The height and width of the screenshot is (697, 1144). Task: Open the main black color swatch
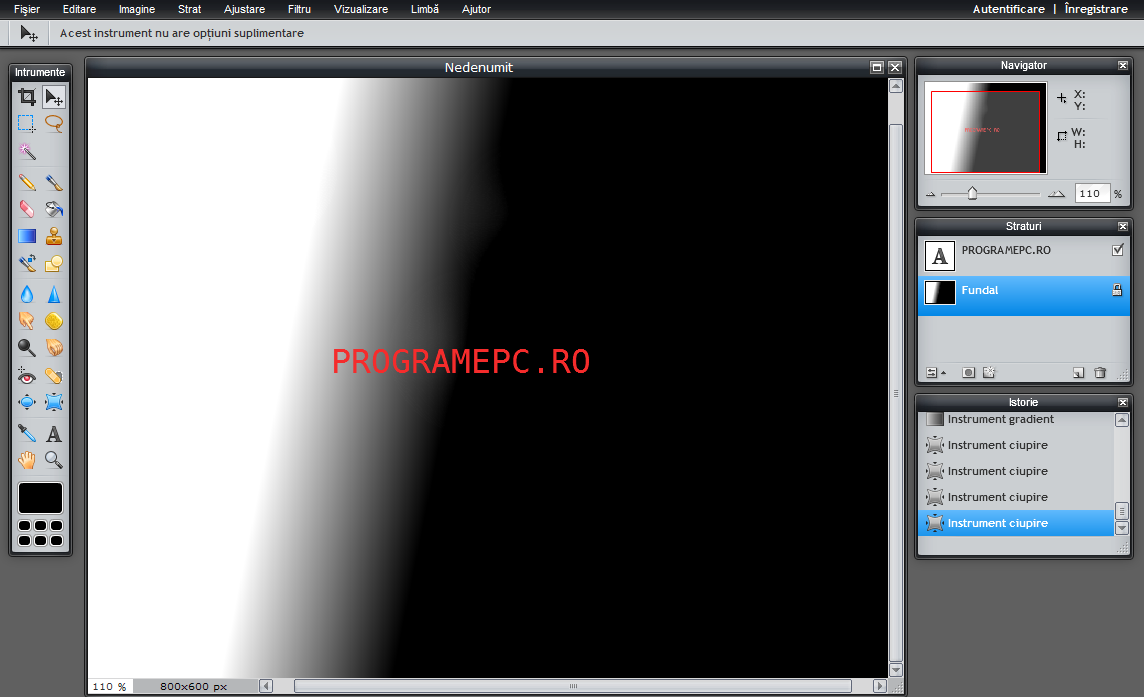(x=41, y=498)
